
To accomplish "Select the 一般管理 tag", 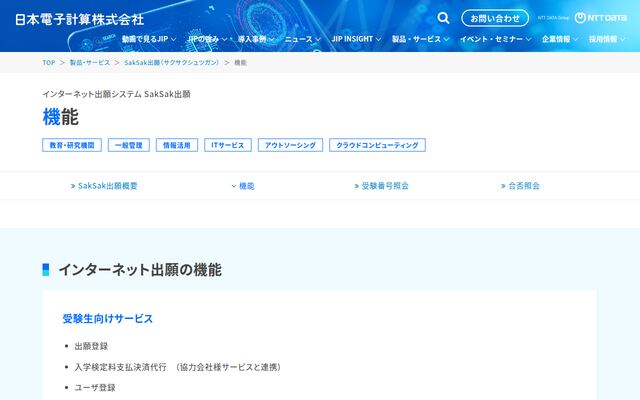I will tap(129, 145).
